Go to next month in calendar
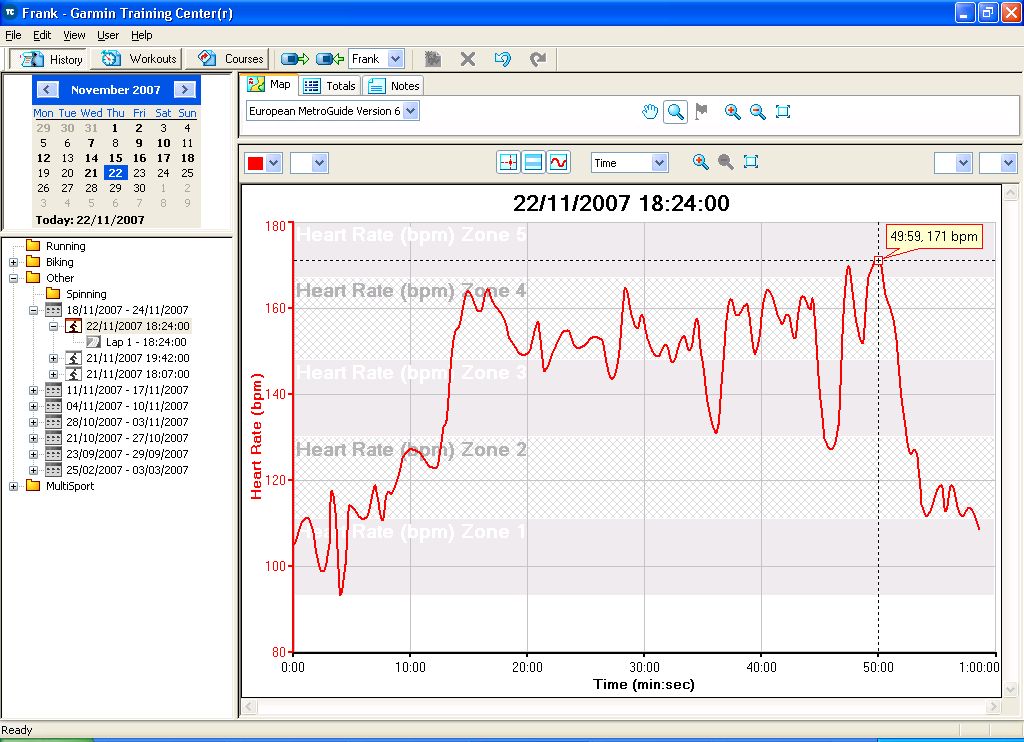Image resolution: width=1024 pixels, height=742 pixels. (184, 90)
